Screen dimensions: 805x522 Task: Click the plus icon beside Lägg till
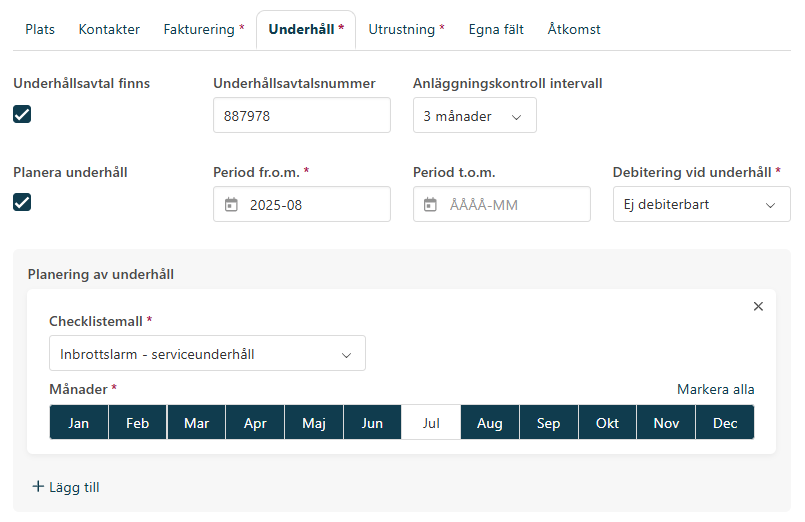pyautogui.click(x=39, y=487)
